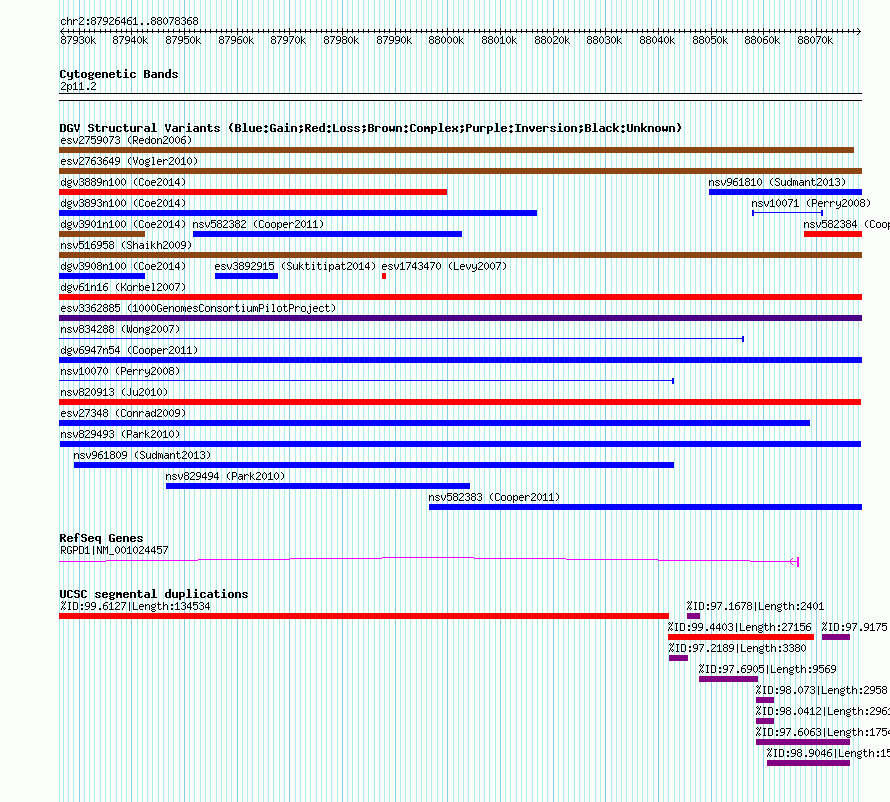This screenshot has width=890, height=802.
Task: Click nsv961809 (Sudmant2013) variant label
Action: tap(142, 455)
